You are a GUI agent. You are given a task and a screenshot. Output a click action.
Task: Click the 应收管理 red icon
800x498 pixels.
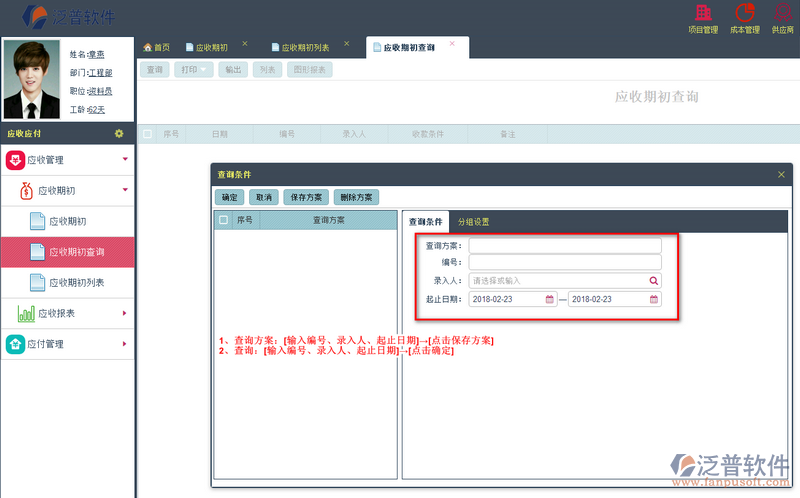[15, 160]
